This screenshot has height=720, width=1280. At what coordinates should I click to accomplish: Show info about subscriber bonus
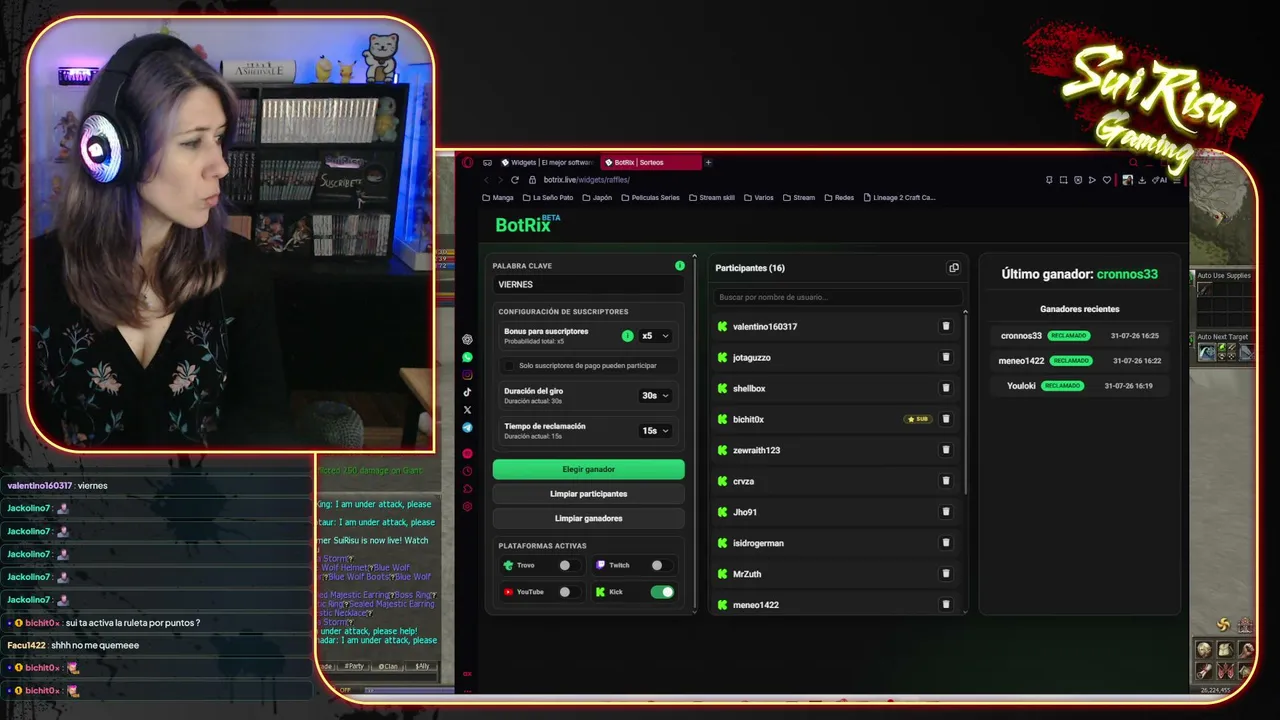tap(628, 336)
